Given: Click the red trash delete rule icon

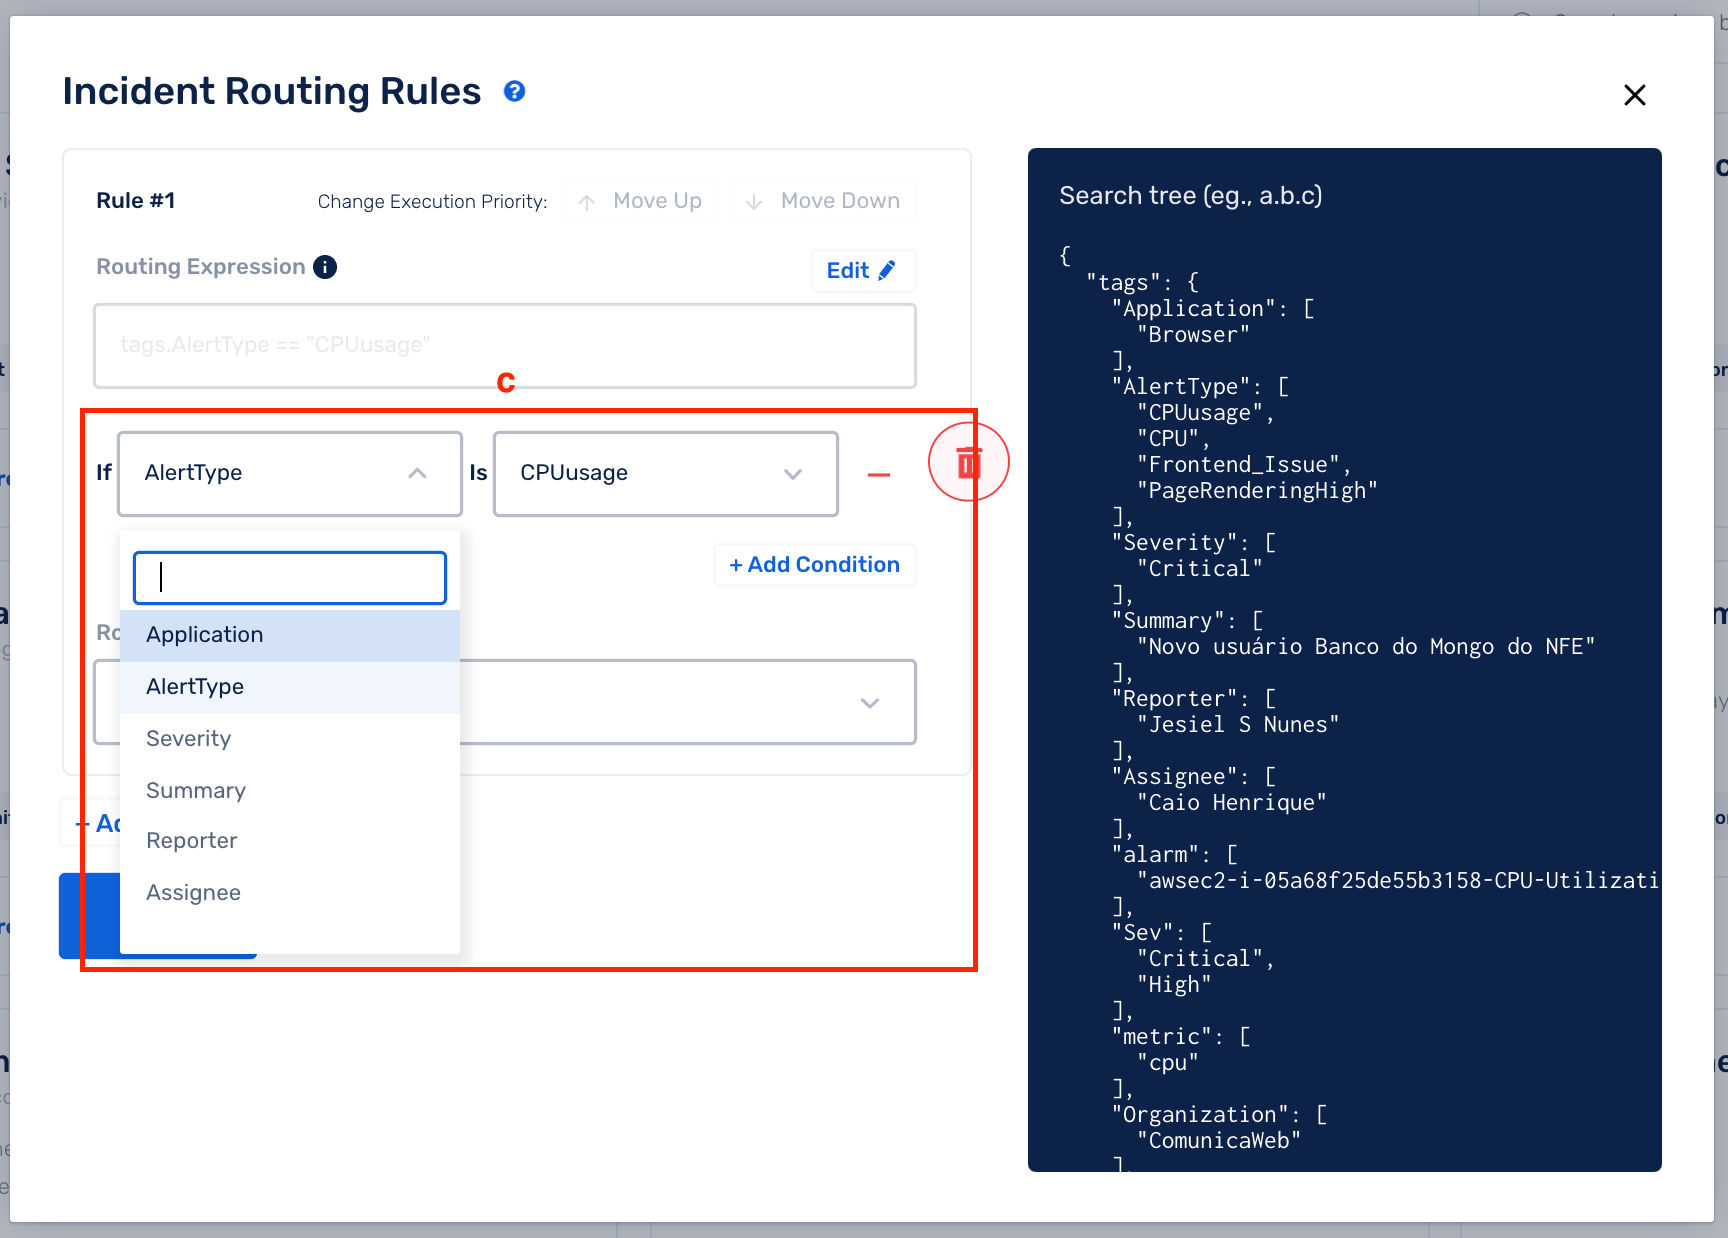Looking at the screenshot, I should (x=968, y=463).
